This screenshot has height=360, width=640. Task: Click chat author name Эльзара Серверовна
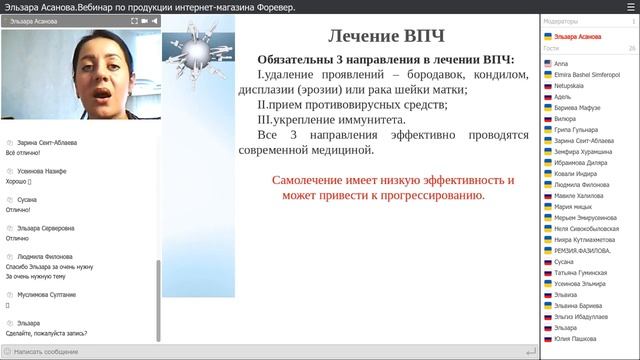[x=46, y=229]
